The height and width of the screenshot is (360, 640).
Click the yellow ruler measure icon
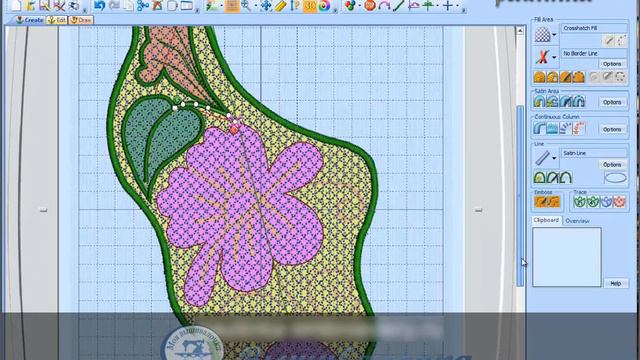click(x=280, y=5)
